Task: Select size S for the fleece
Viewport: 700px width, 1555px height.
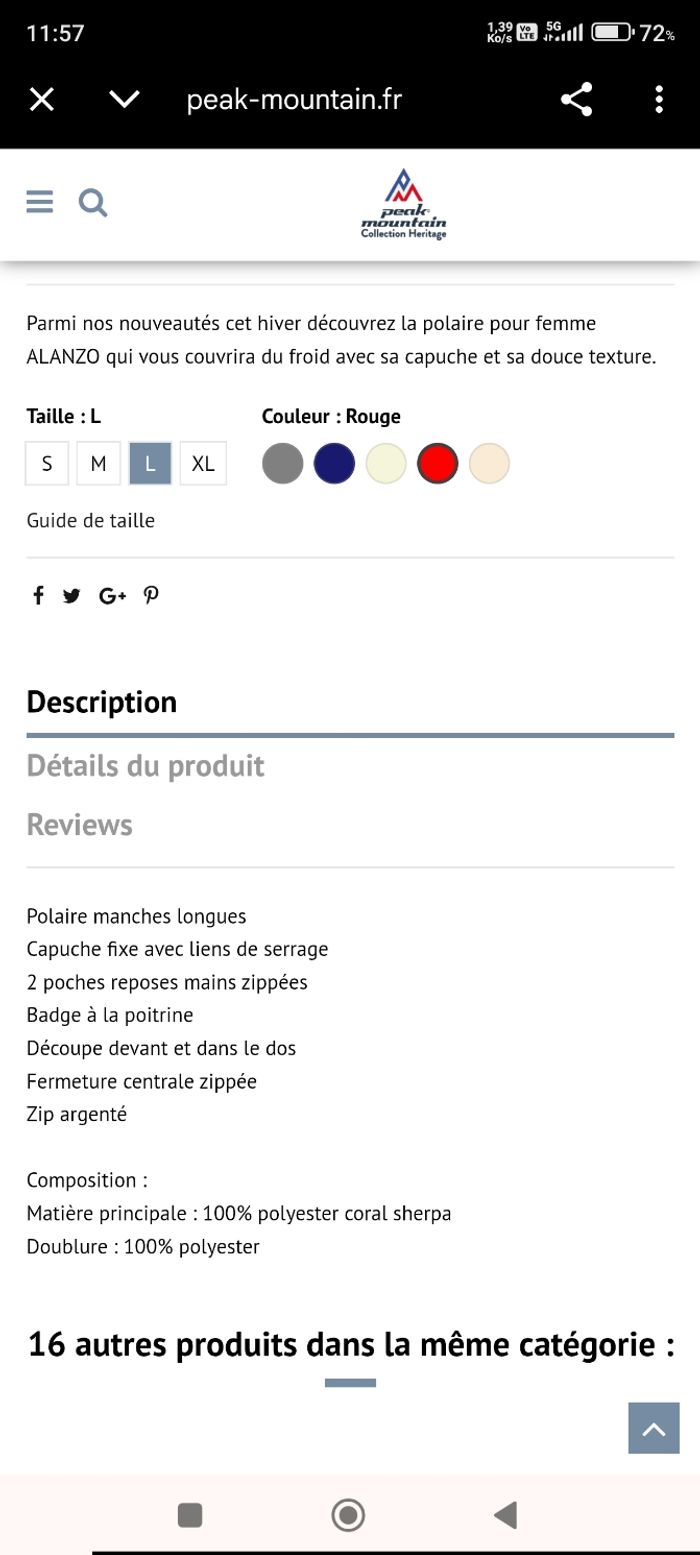Action: click(x=46, y=463)
